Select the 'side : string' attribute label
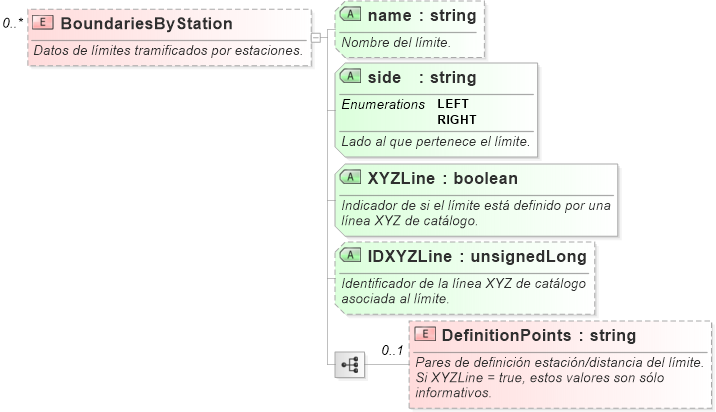The height and width of the screenshot is (412, 716). coord(422,78)
